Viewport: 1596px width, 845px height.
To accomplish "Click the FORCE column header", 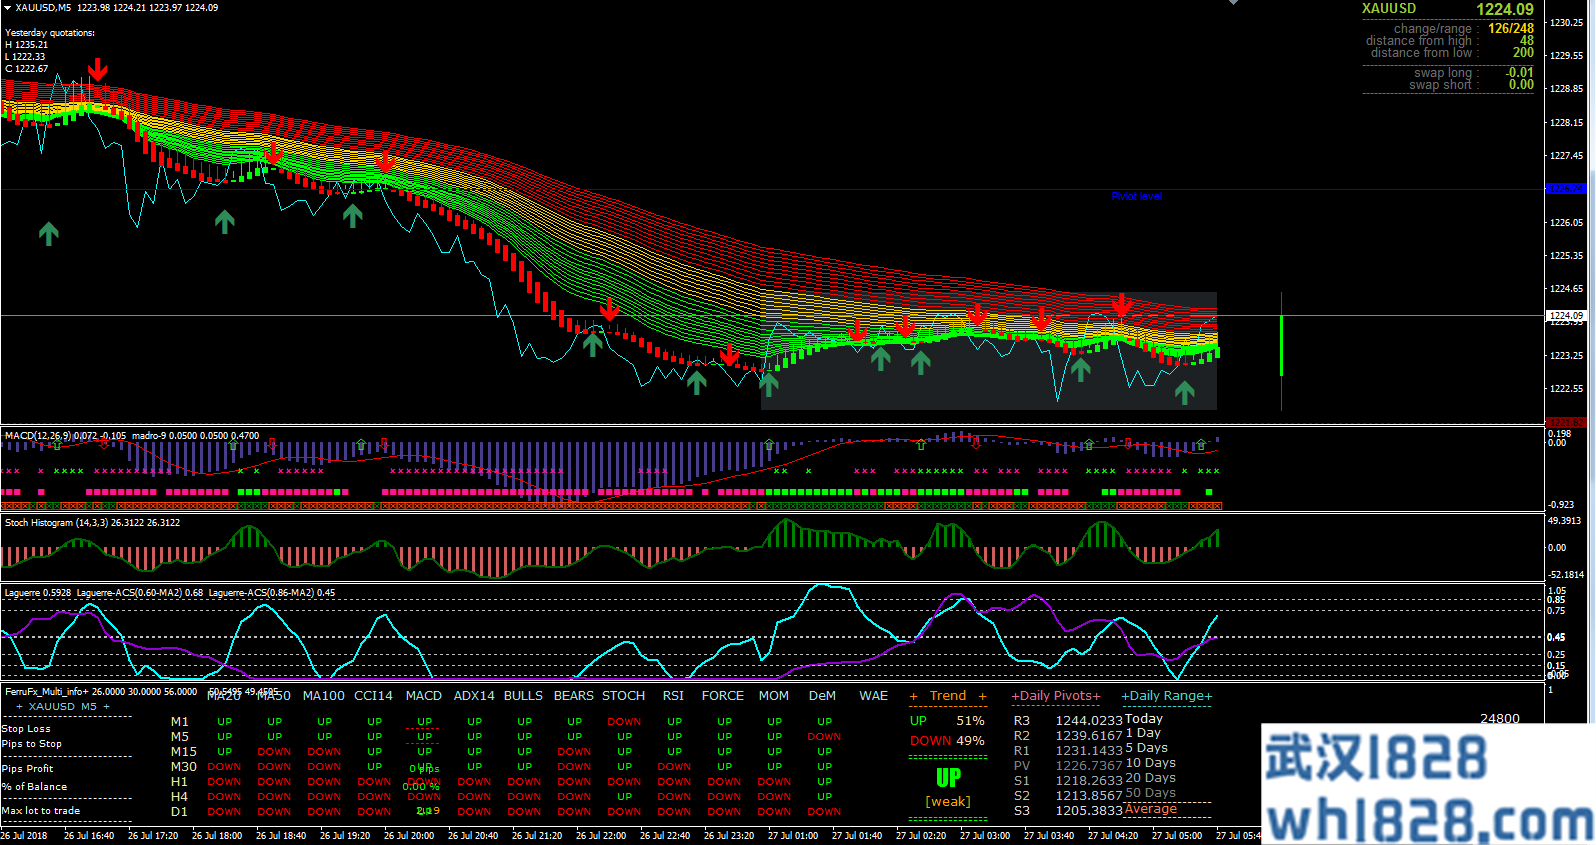I will tap(723, 696).
